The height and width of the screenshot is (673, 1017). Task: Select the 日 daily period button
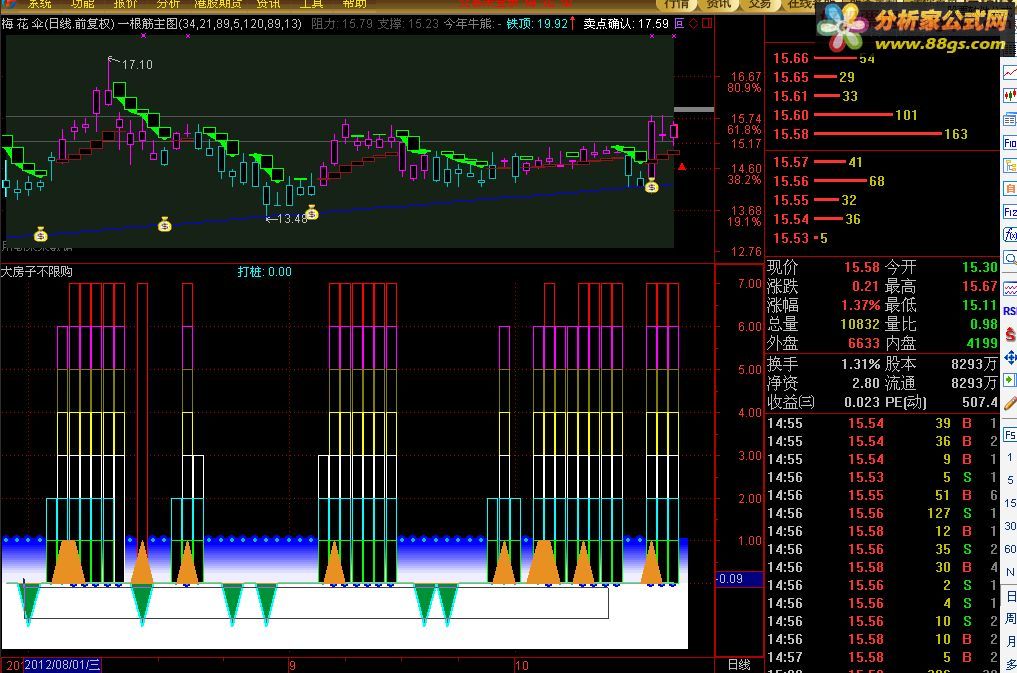click(1011, 596)
